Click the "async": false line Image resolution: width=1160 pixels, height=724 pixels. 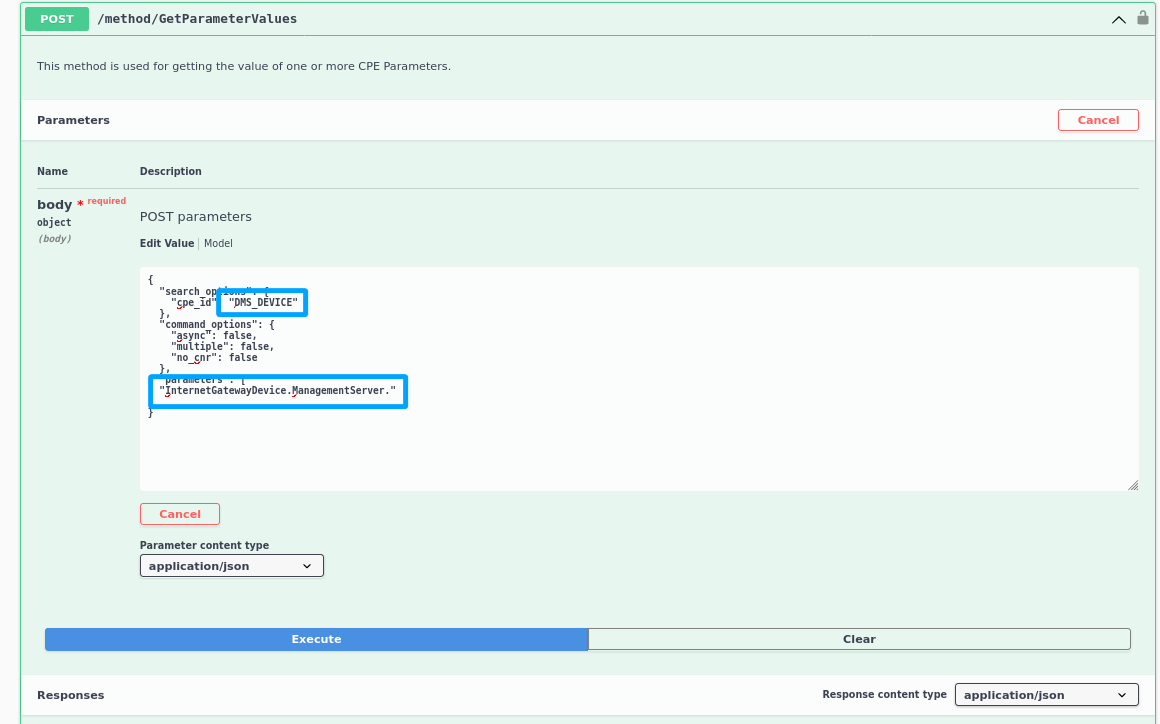[x=213, y=336]
